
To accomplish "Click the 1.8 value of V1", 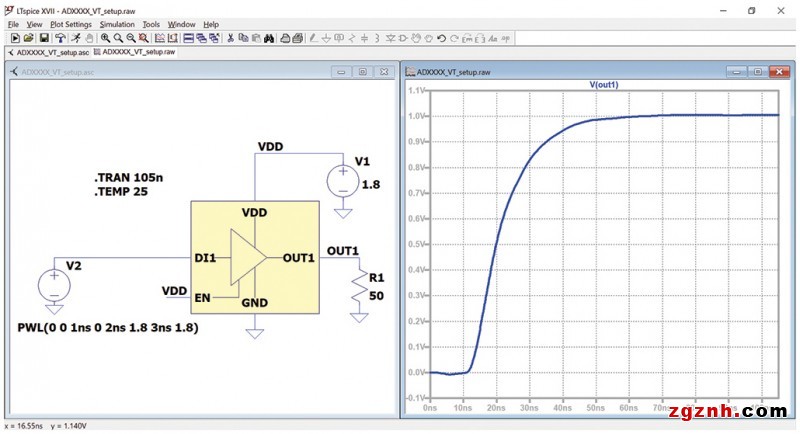I will tap(371, 185).
